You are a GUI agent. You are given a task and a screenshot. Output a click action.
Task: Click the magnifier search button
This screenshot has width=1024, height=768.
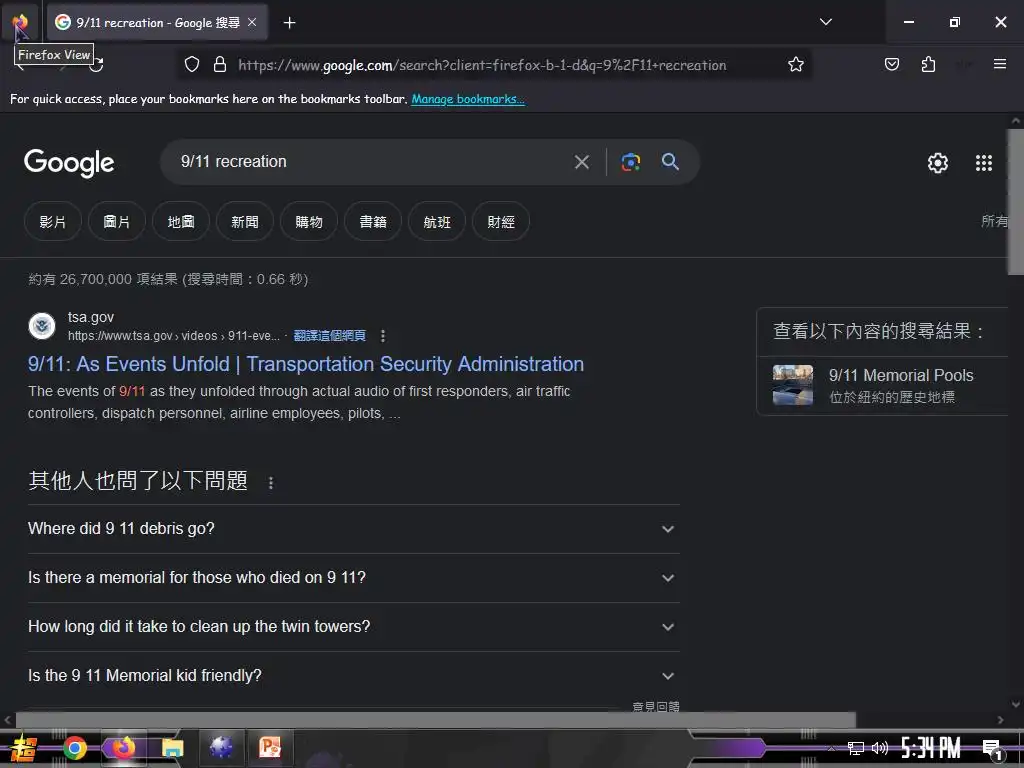670,162
